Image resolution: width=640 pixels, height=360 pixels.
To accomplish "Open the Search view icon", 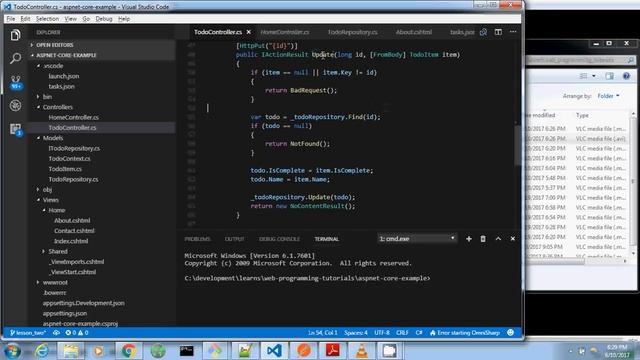I will point(16,58).
